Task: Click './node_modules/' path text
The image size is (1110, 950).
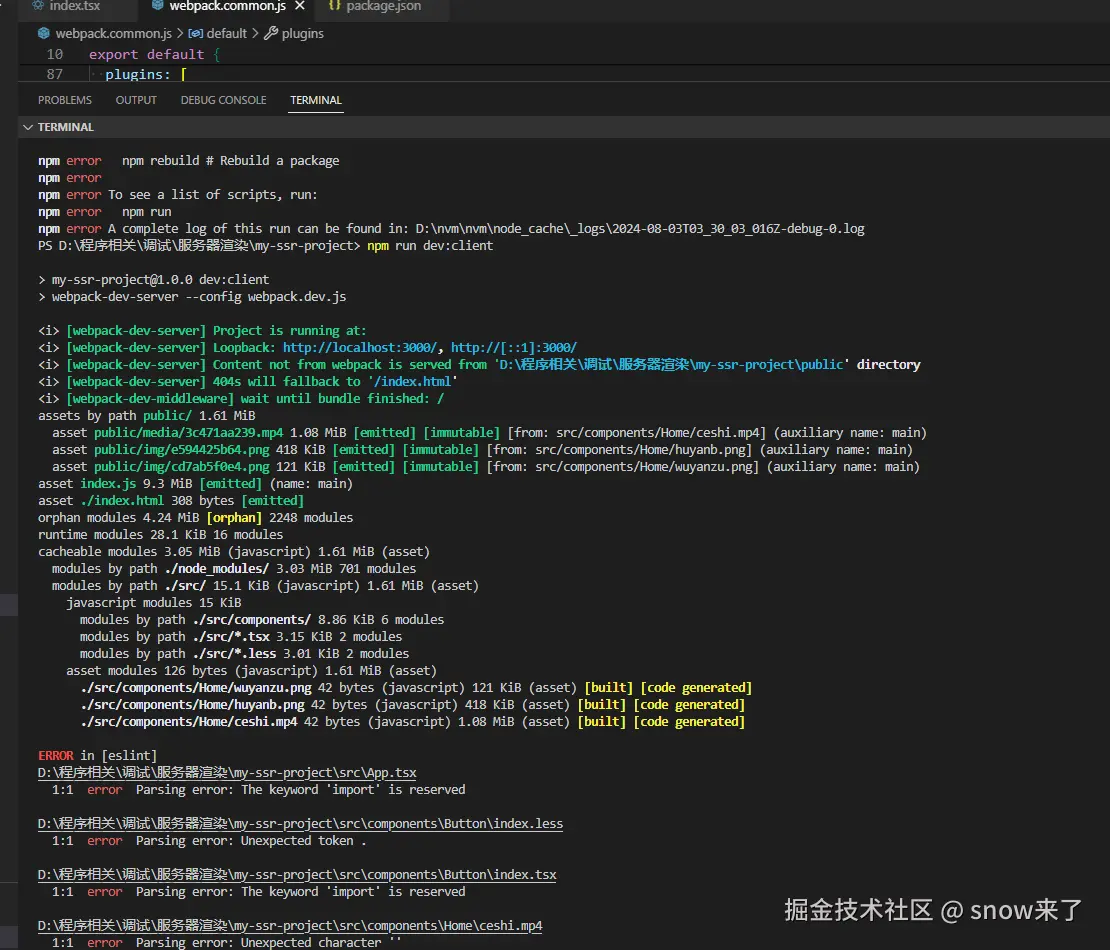Action: (x=217, y=568)
